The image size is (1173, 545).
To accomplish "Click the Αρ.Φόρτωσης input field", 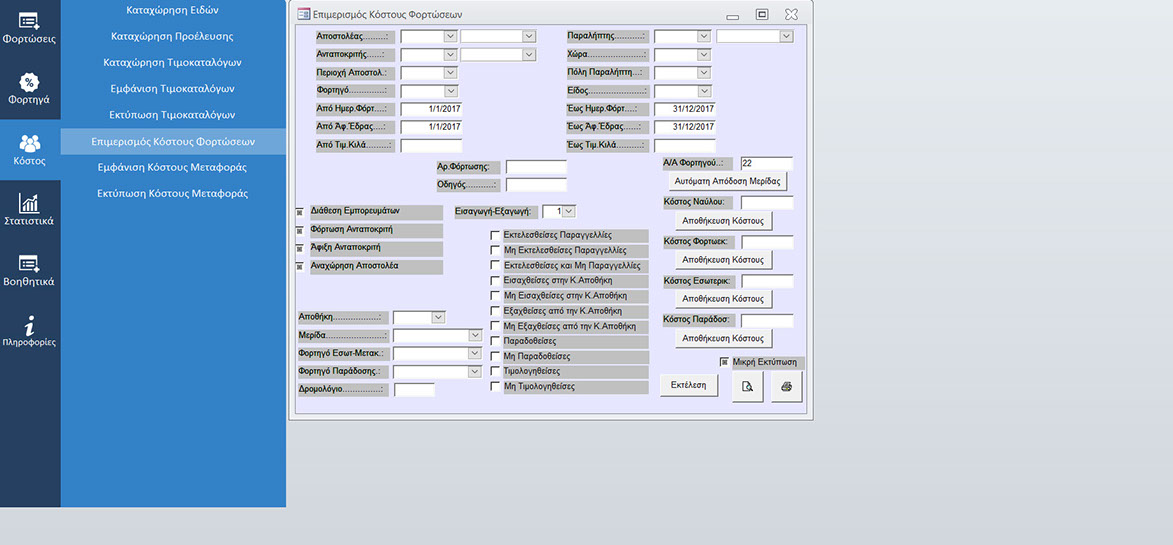I will coord(536,167).
